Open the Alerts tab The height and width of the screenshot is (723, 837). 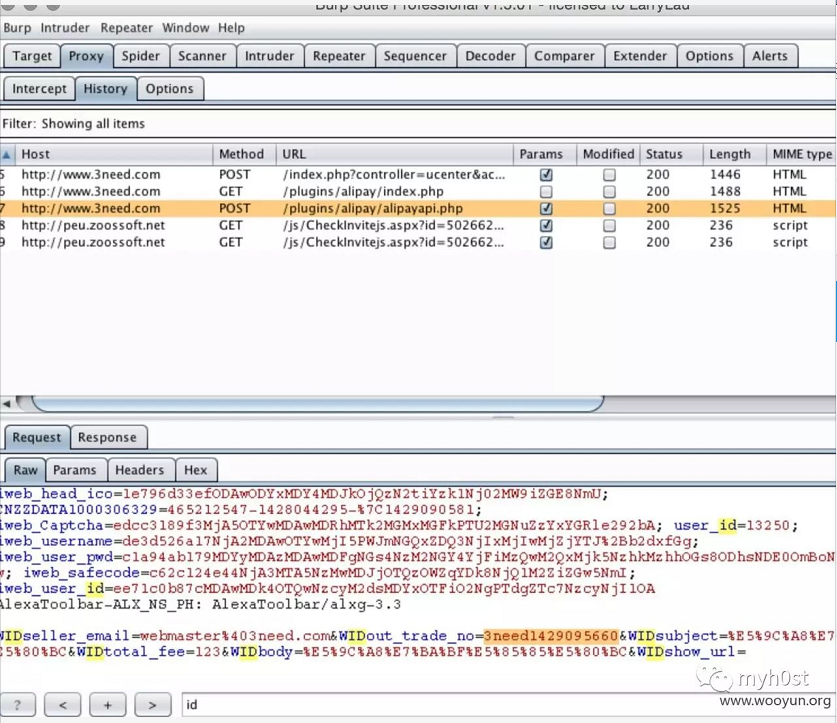coord(770,56)
